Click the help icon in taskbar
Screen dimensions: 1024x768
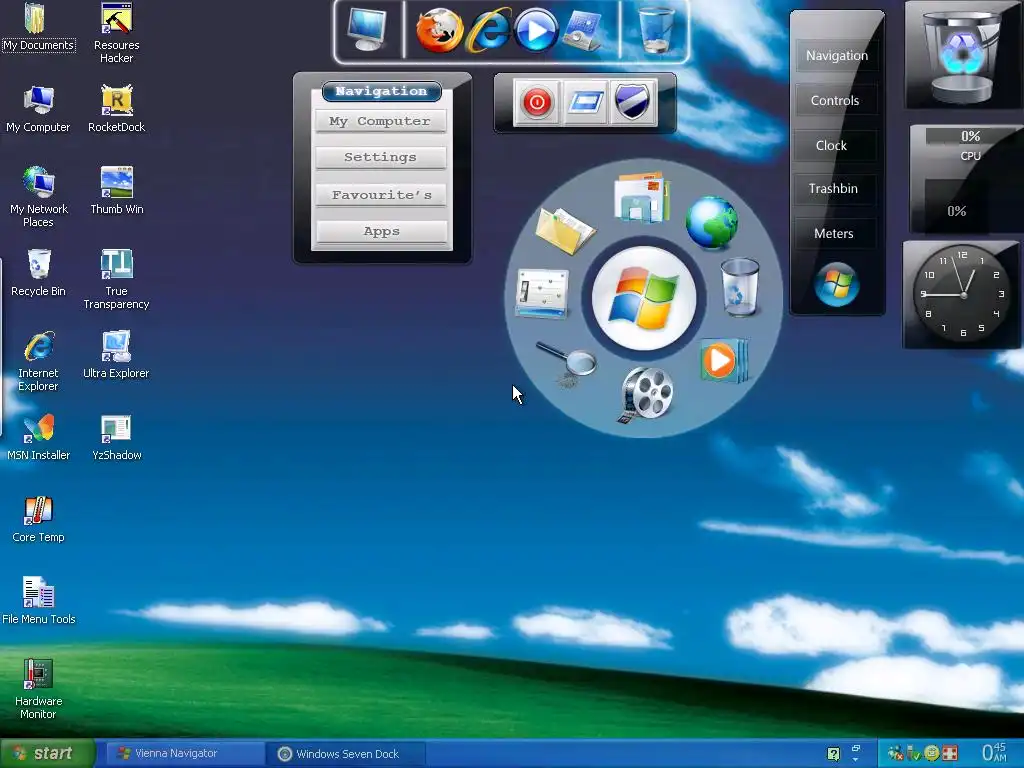tap(833, 754)
